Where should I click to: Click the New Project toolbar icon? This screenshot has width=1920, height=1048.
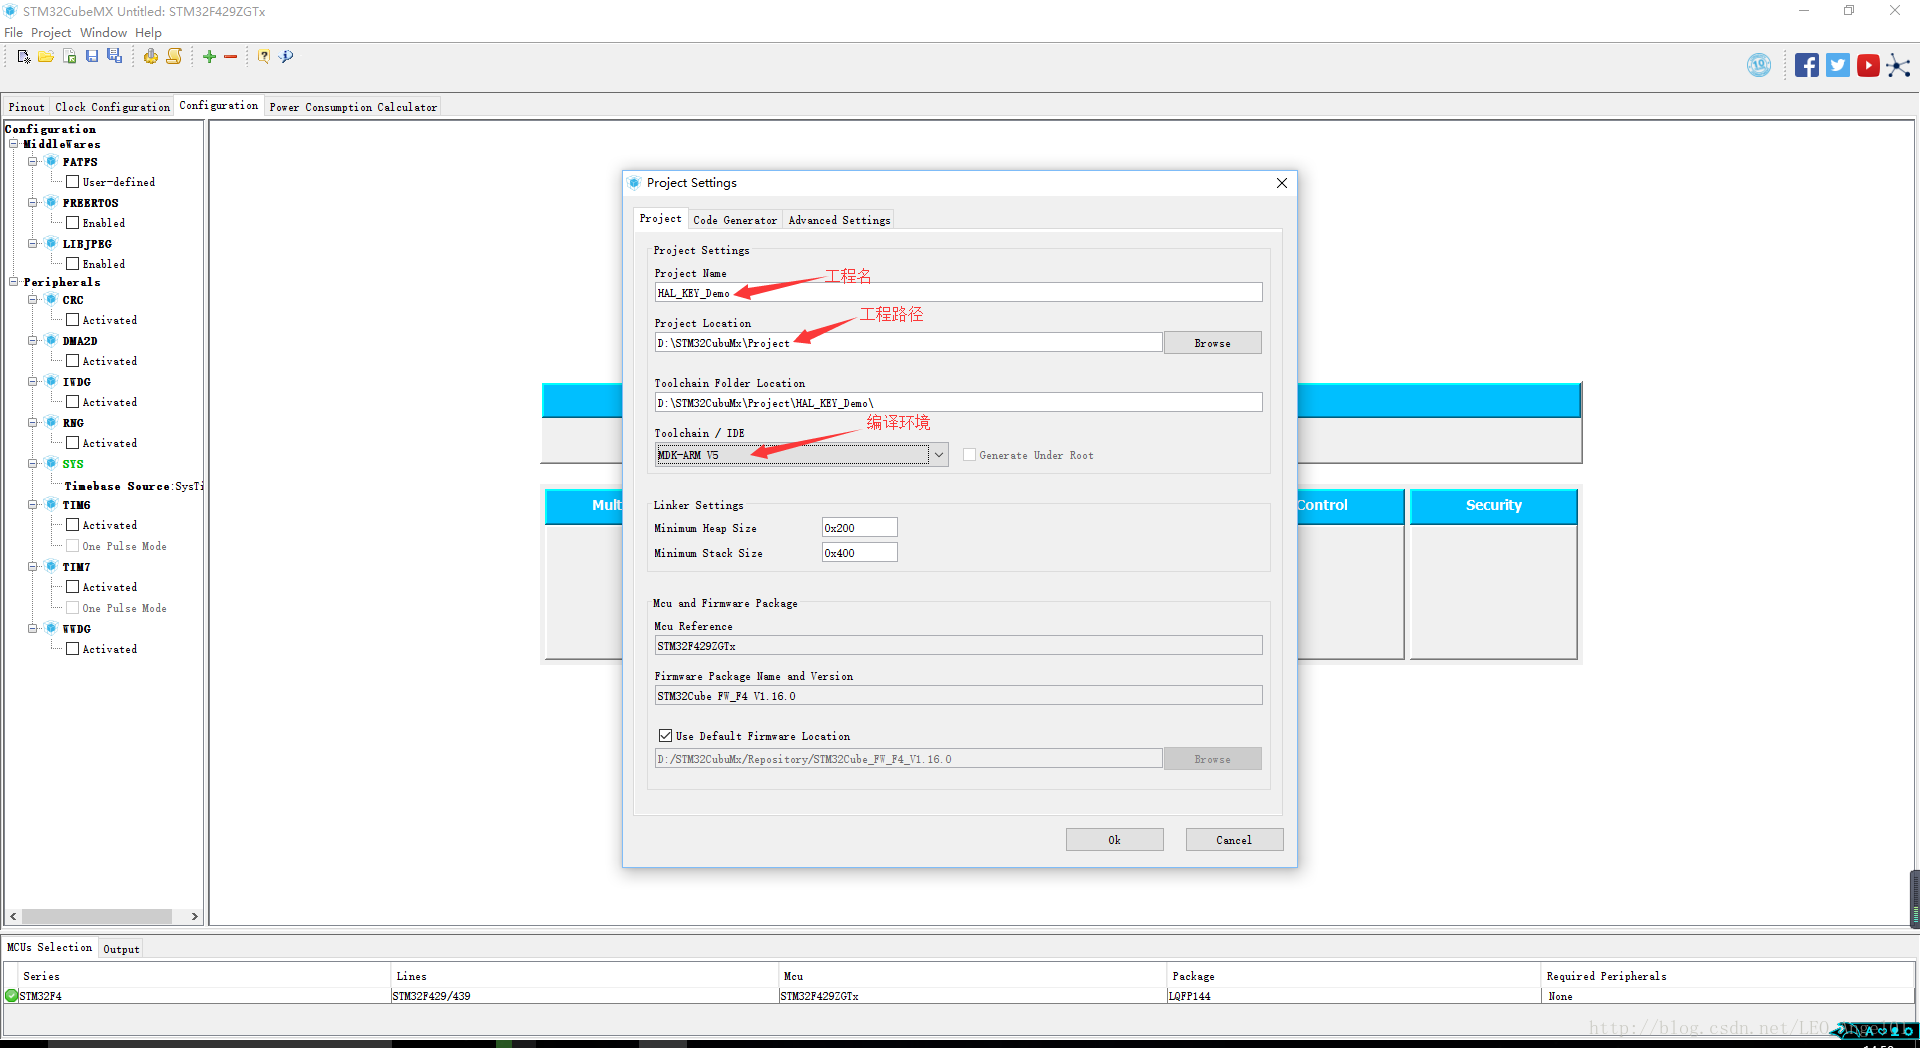click(x=24, y=57)
